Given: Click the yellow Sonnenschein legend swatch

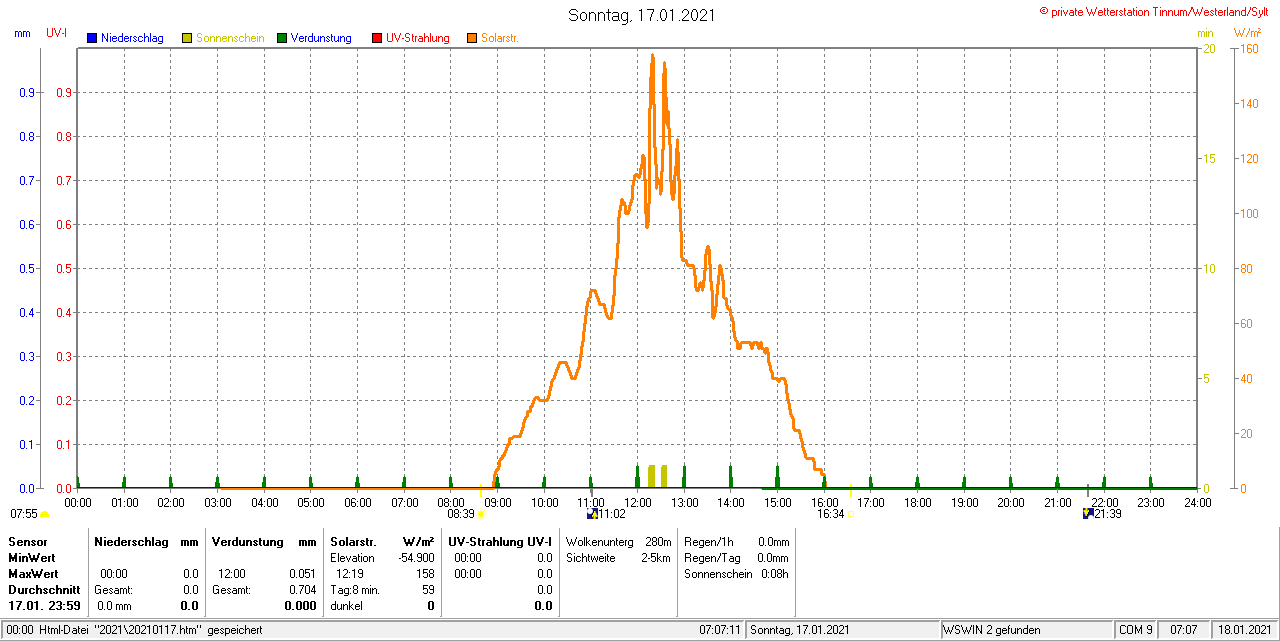Looking at the screenshot, I should point(187,38).
